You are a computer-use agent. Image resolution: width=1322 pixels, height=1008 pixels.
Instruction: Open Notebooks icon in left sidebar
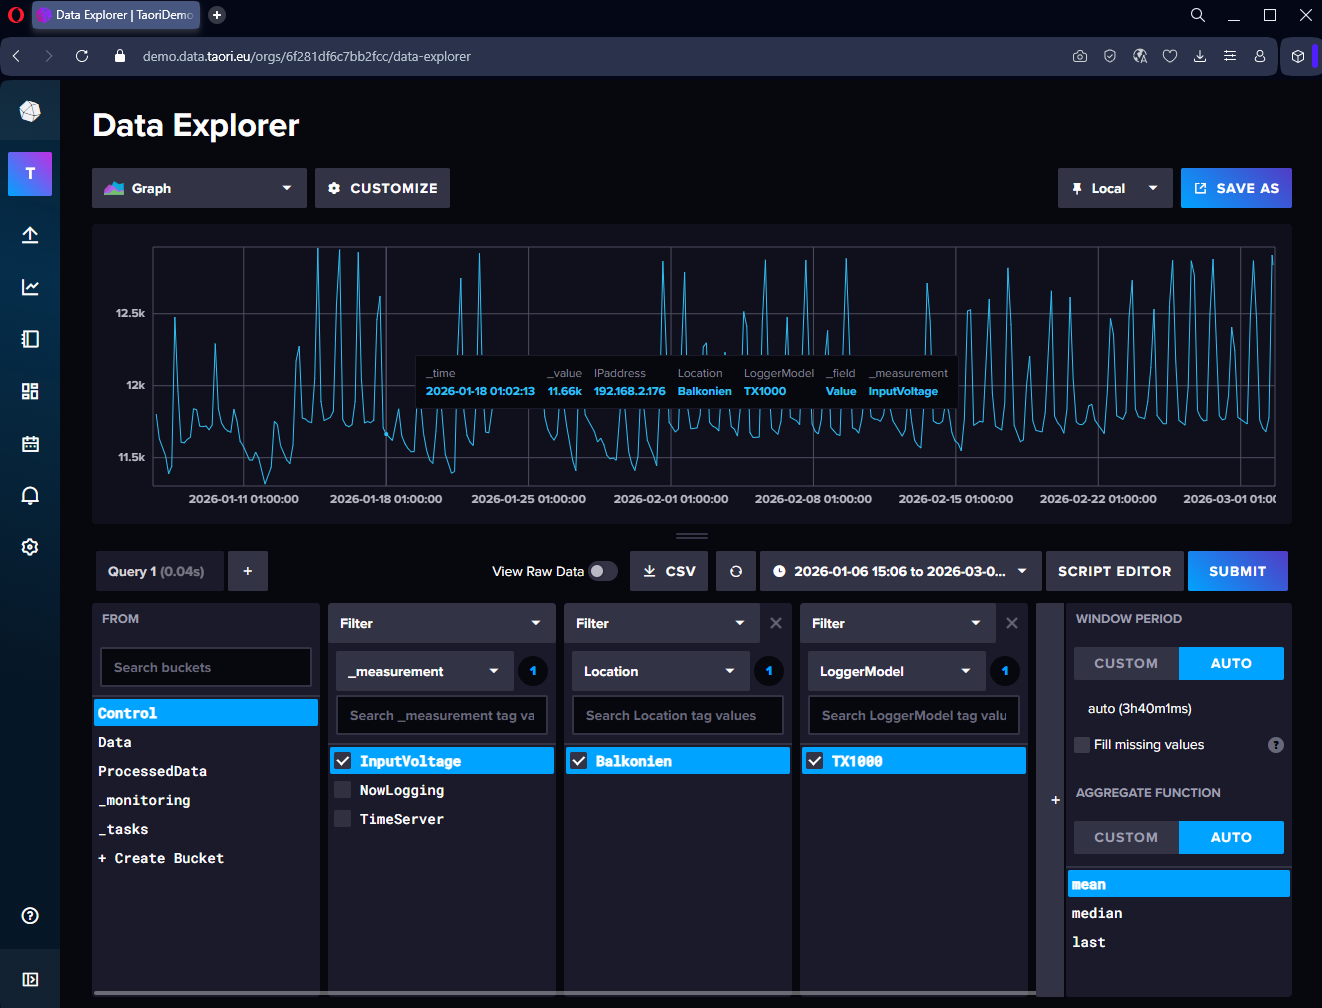click(30, 339)
